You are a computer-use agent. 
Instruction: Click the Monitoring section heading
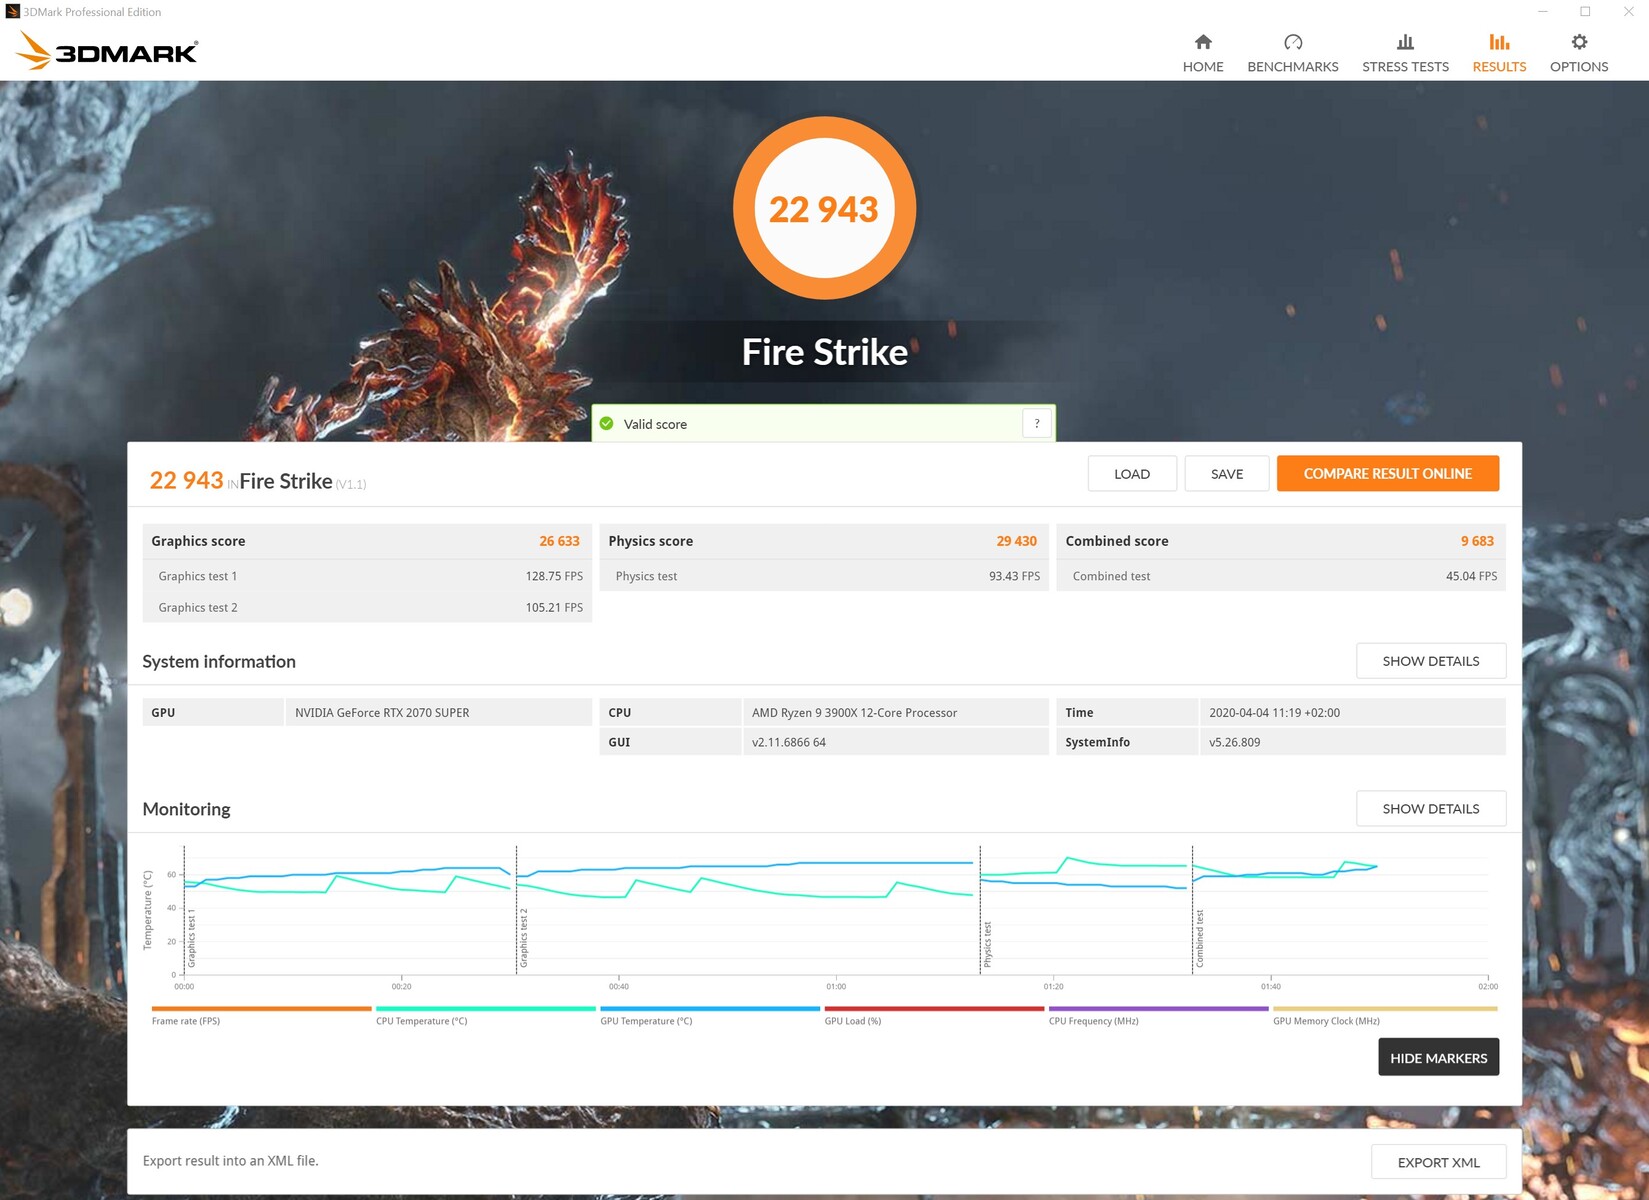click(186, 809)
